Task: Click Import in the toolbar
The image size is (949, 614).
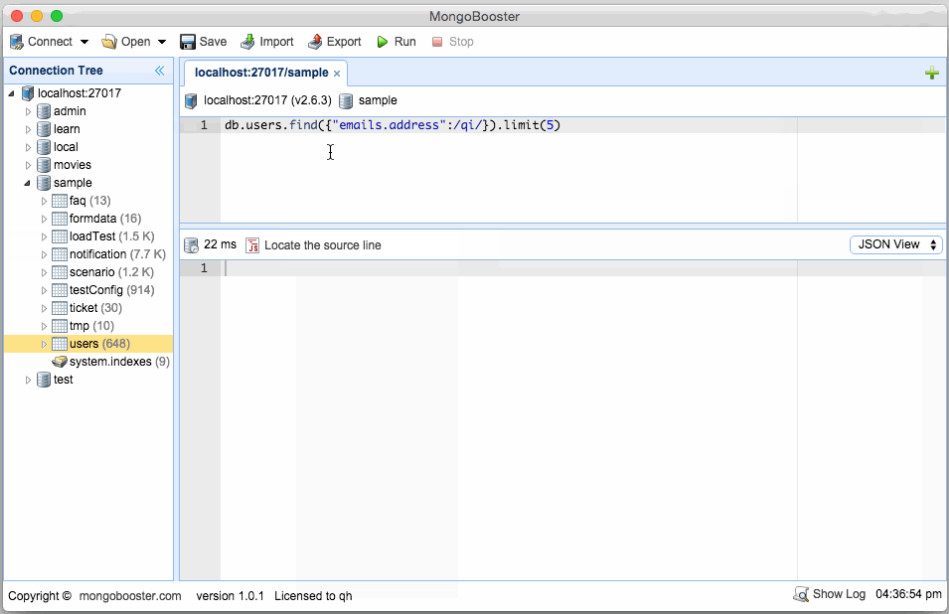Action: (267, 42)
